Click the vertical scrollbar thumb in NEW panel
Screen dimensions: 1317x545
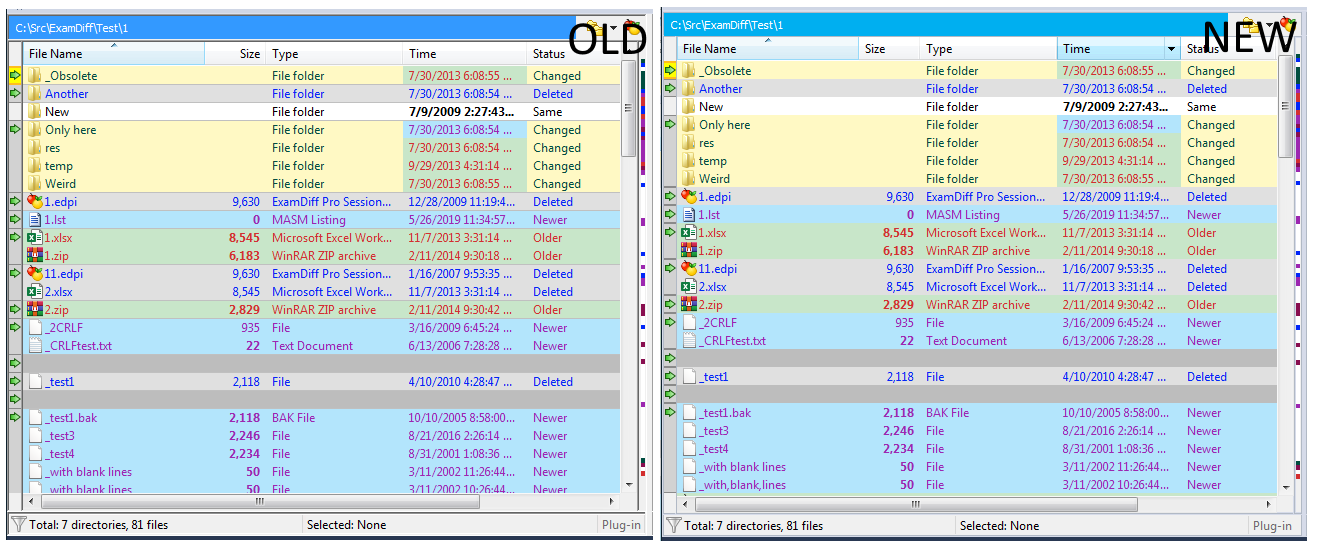tap(1284, 108)
